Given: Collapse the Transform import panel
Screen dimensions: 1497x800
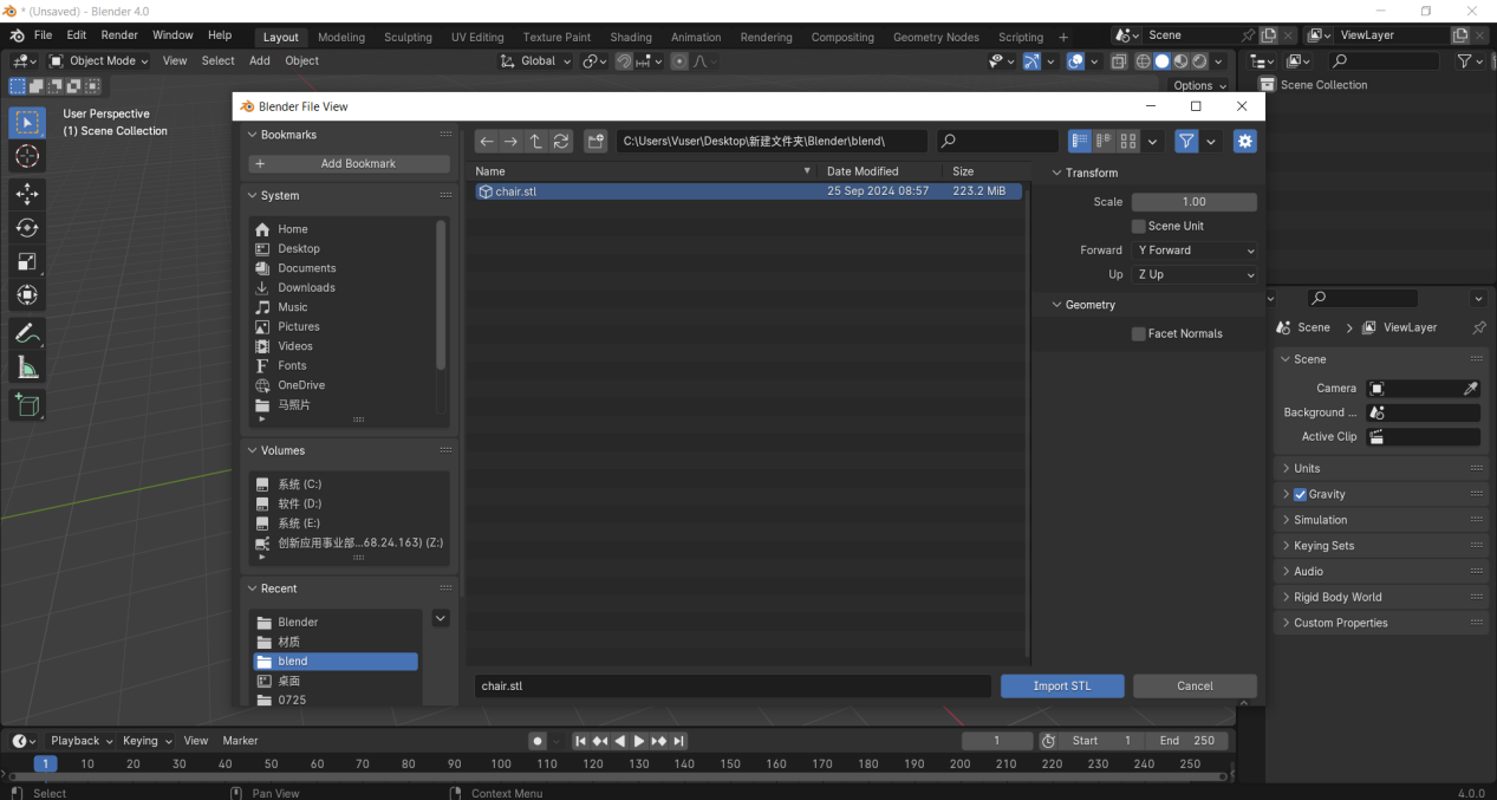Looking at the screenshot, I should coord(1057,173).
